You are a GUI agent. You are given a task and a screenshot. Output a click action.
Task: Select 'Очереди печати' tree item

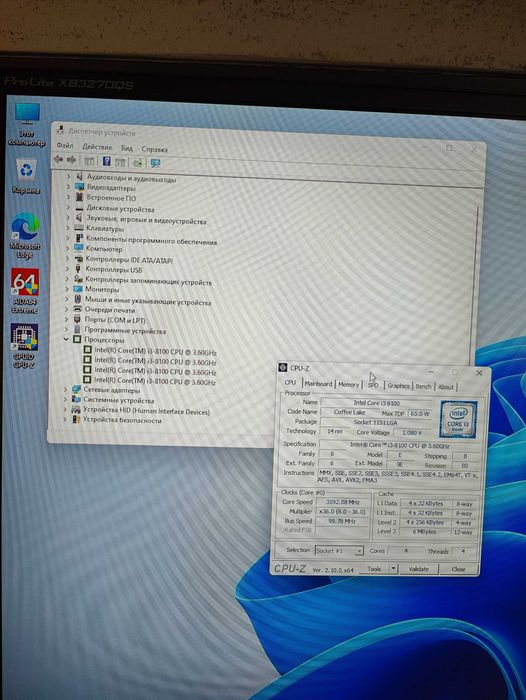(x=109, y=310)
